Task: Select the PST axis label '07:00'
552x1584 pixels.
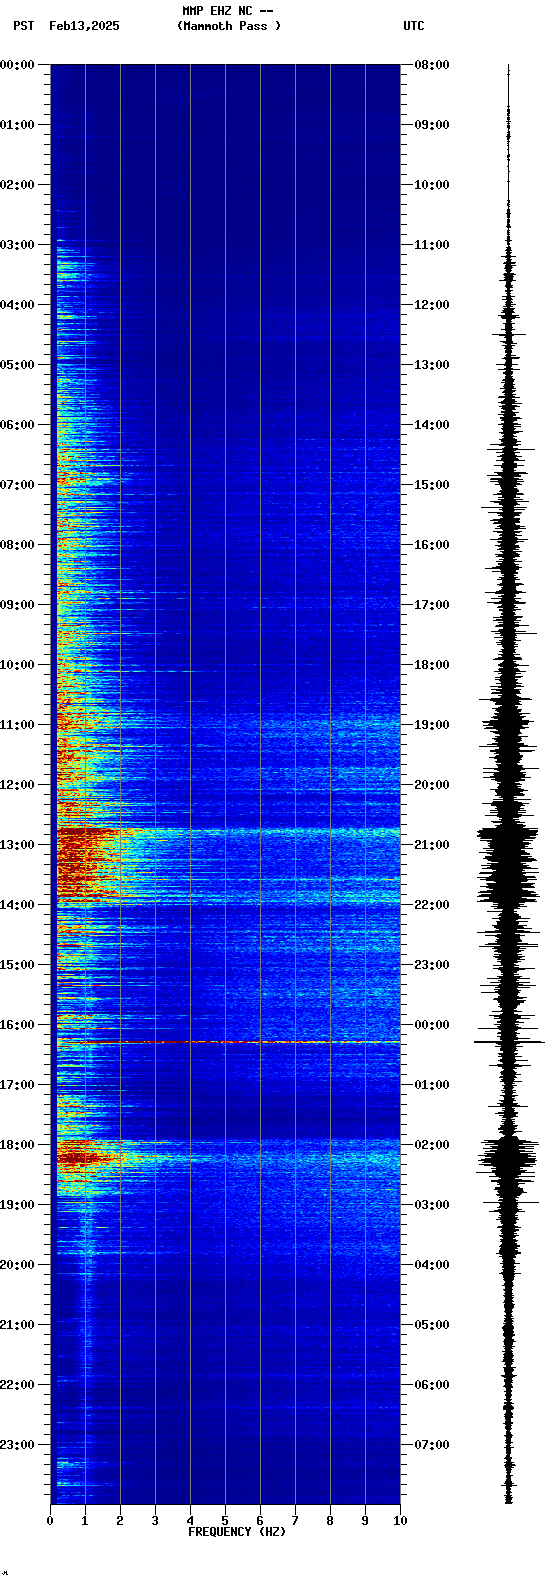Action: [x=18, y=485]
